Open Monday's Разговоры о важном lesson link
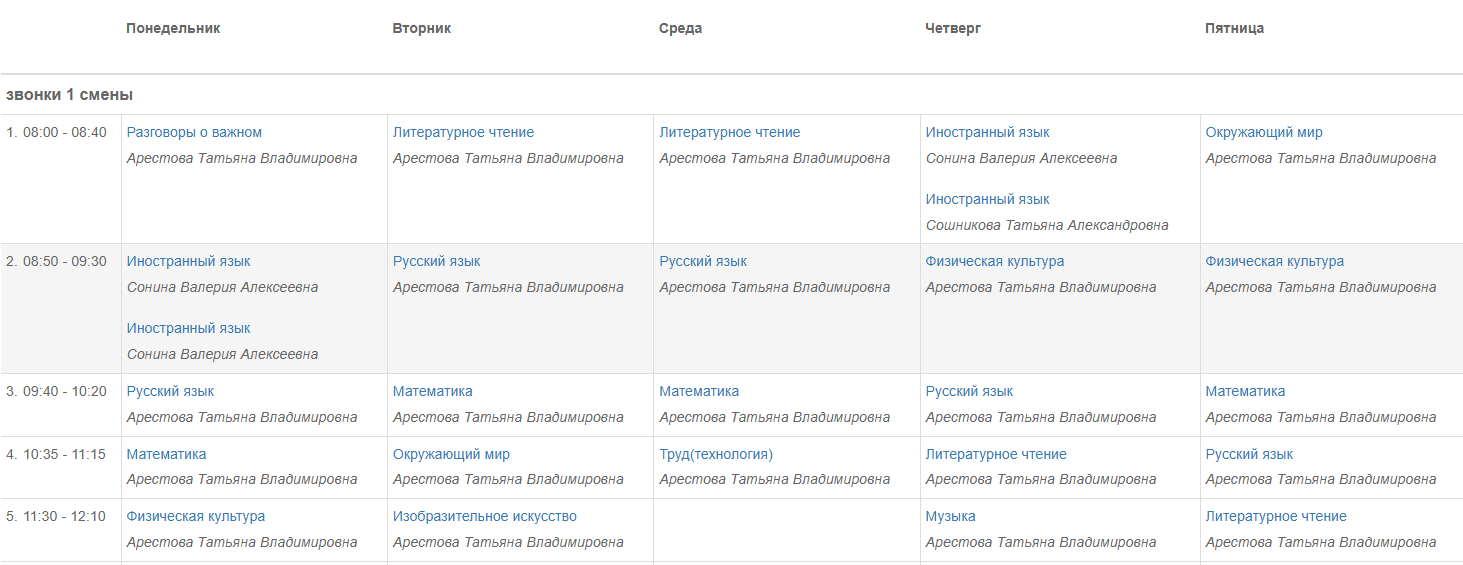Screen dimensions: 1463x565 pyautogui.click(x=194, y=132)
